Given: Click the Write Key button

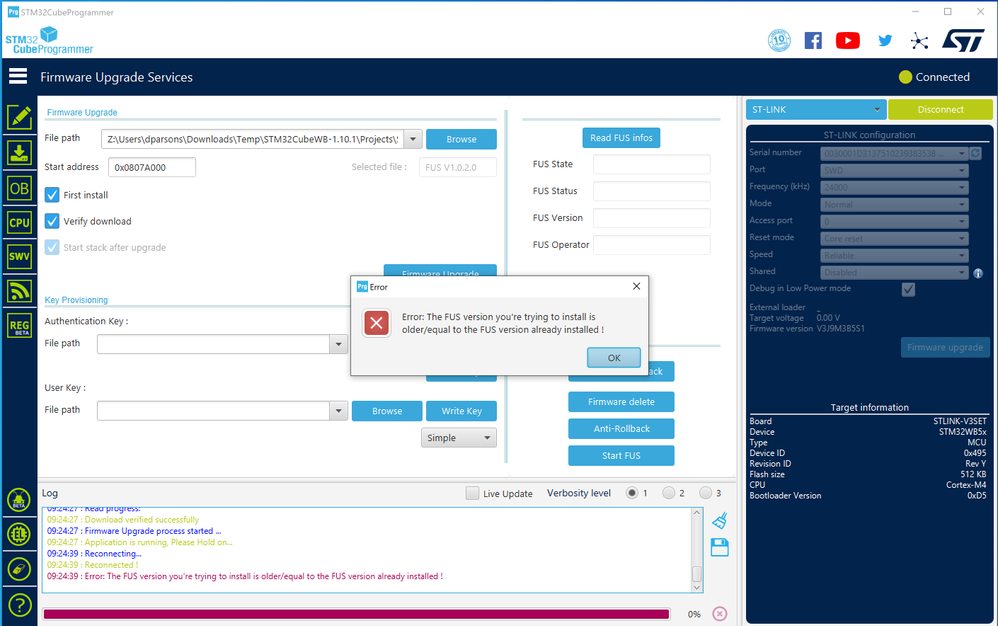Looking at the screenshot, I should 461,411.
